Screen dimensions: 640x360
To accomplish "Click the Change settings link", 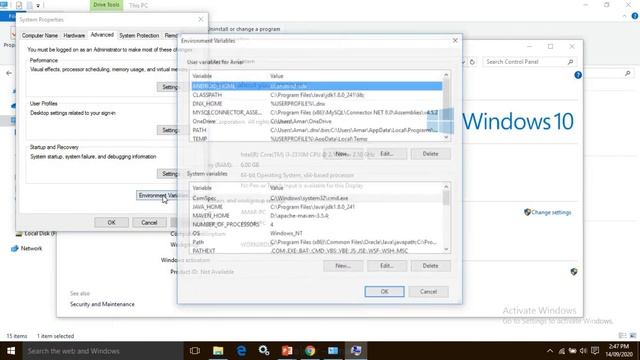I will pyautogui.click(x=551, y=212).
